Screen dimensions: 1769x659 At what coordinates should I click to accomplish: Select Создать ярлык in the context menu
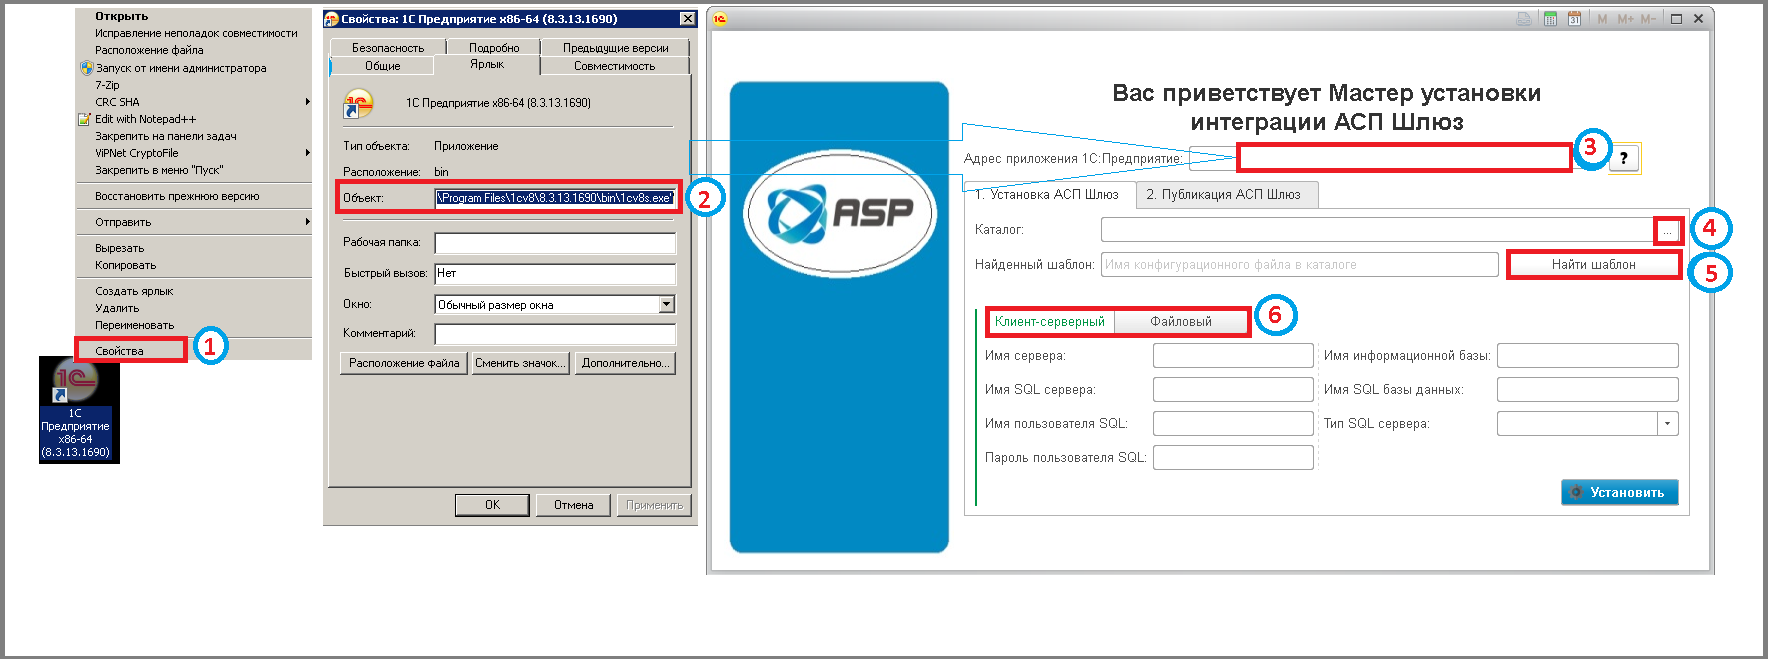tap(134, 291)
